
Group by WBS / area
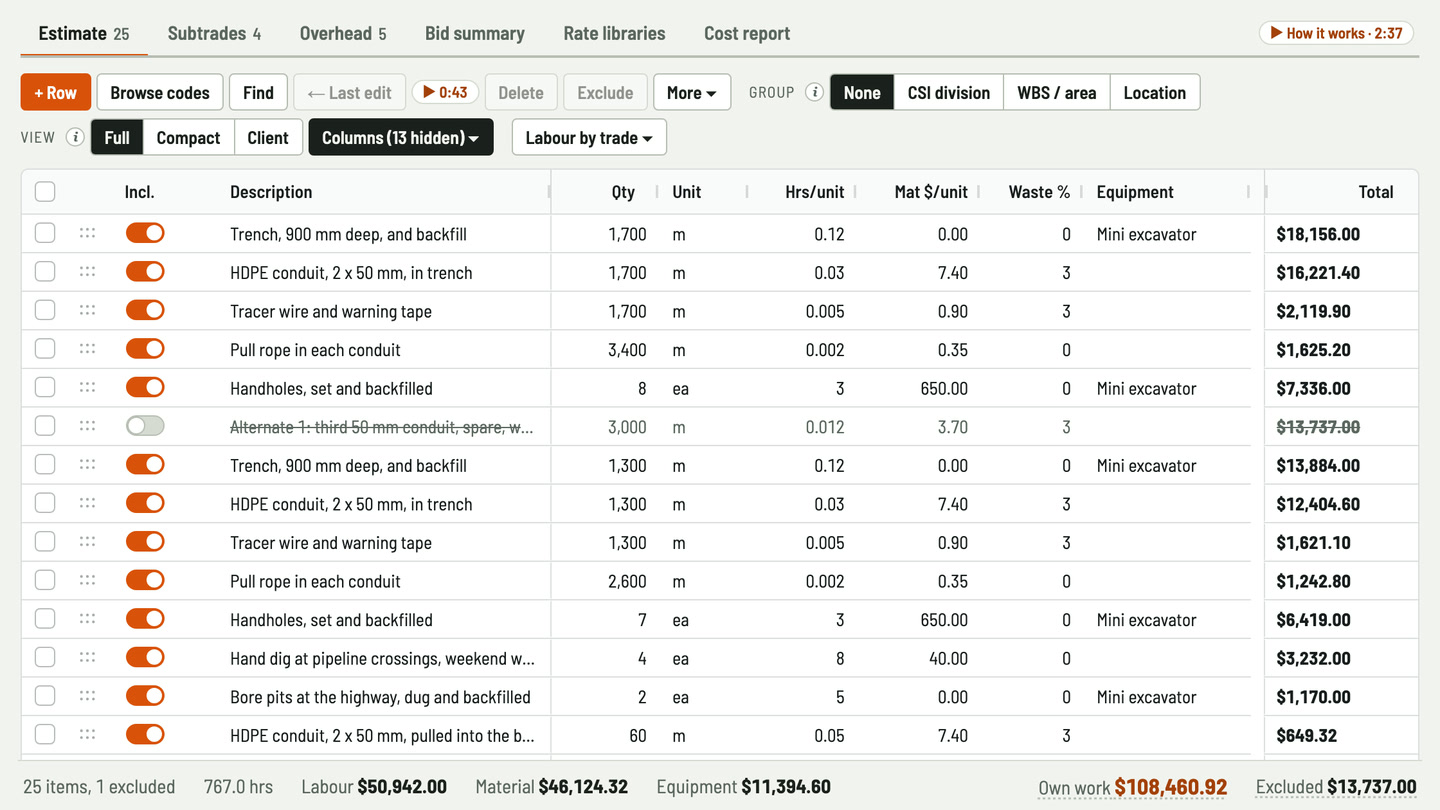(1057, 93)
